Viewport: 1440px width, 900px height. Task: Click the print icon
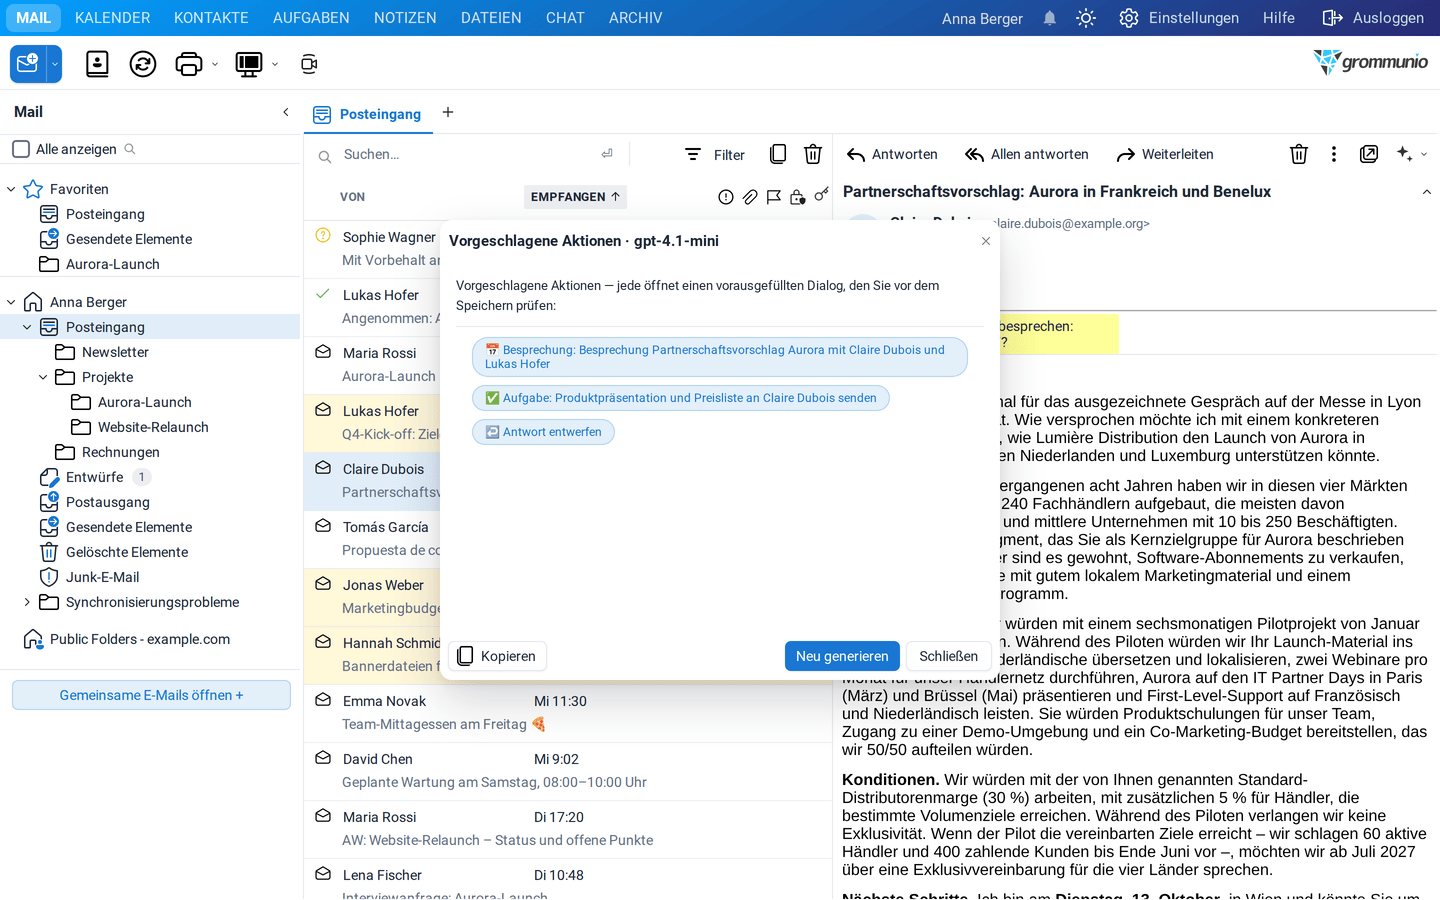188,64
